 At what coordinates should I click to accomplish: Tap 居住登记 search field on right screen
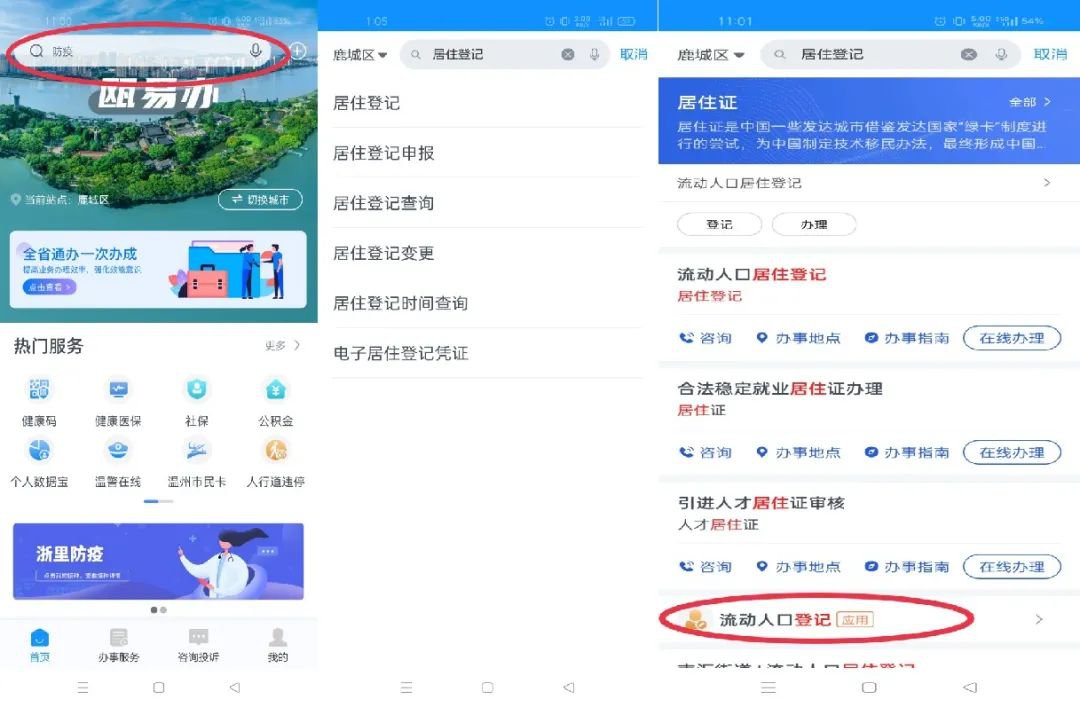[x=889, y=54]
